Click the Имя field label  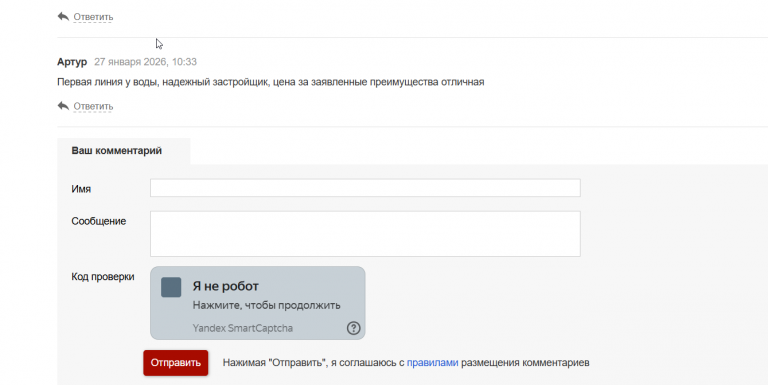81,189
